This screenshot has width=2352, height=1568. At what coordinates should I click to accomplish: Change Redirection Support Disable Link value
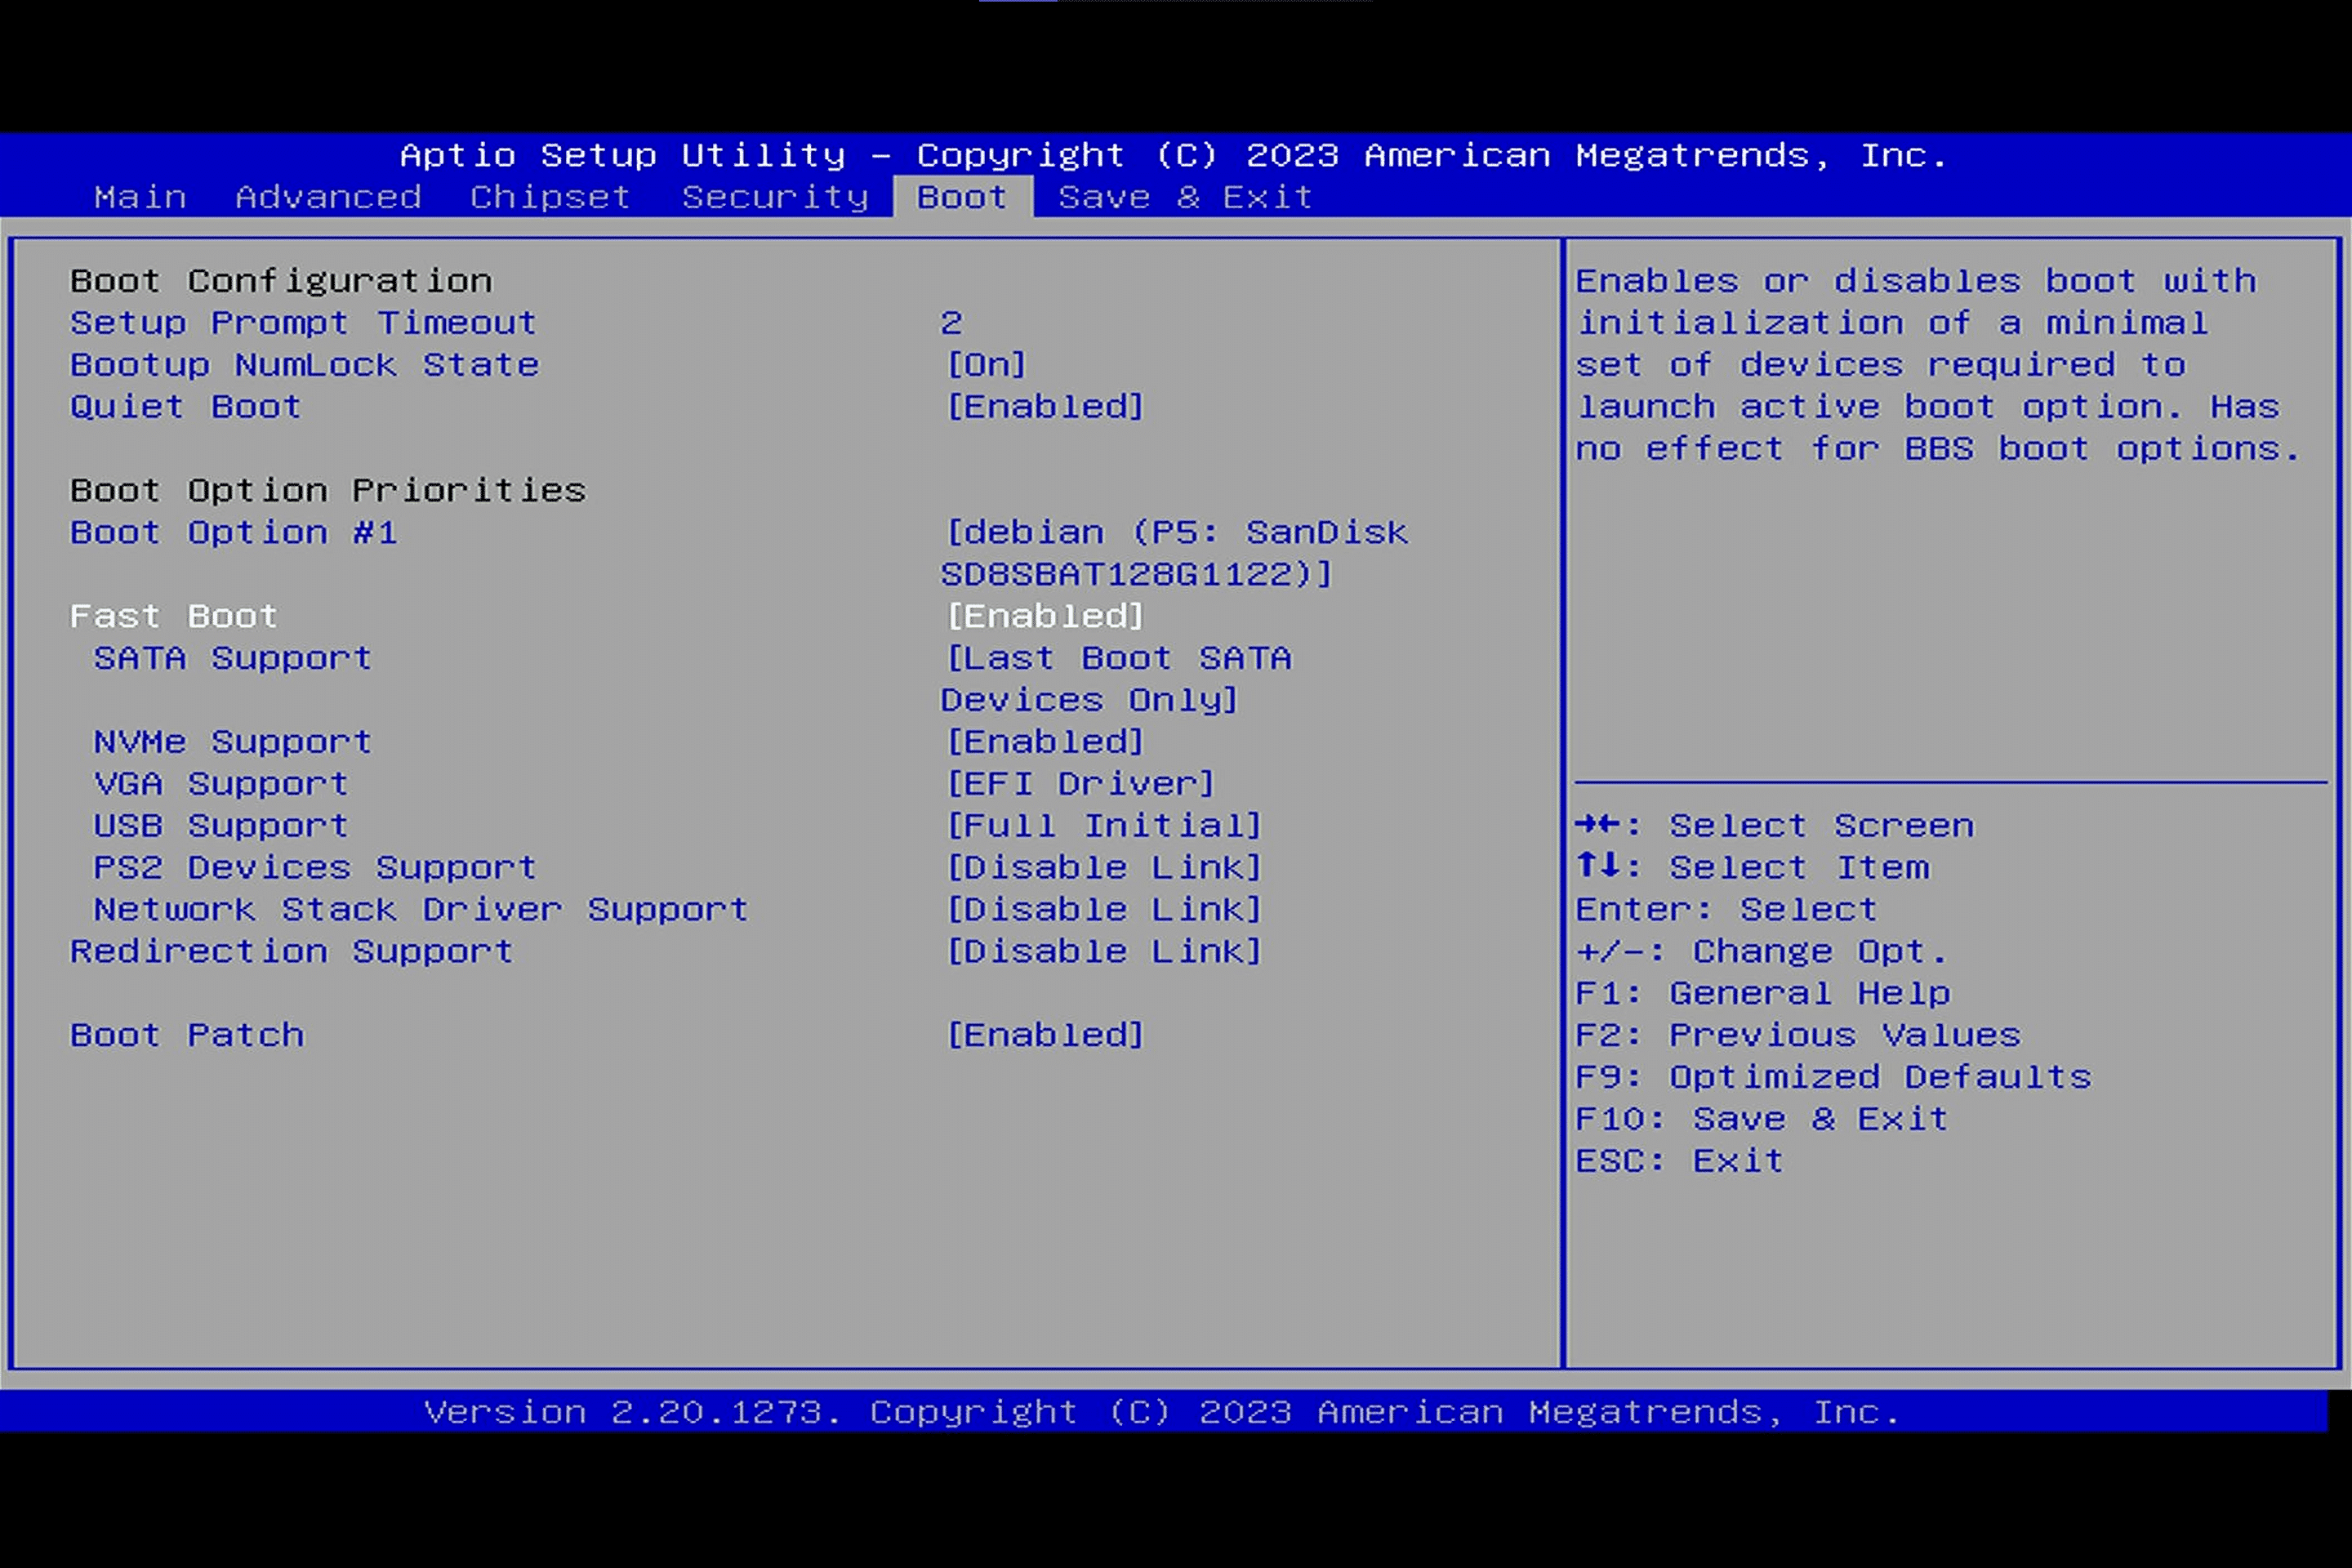[x=1104, y=952]
